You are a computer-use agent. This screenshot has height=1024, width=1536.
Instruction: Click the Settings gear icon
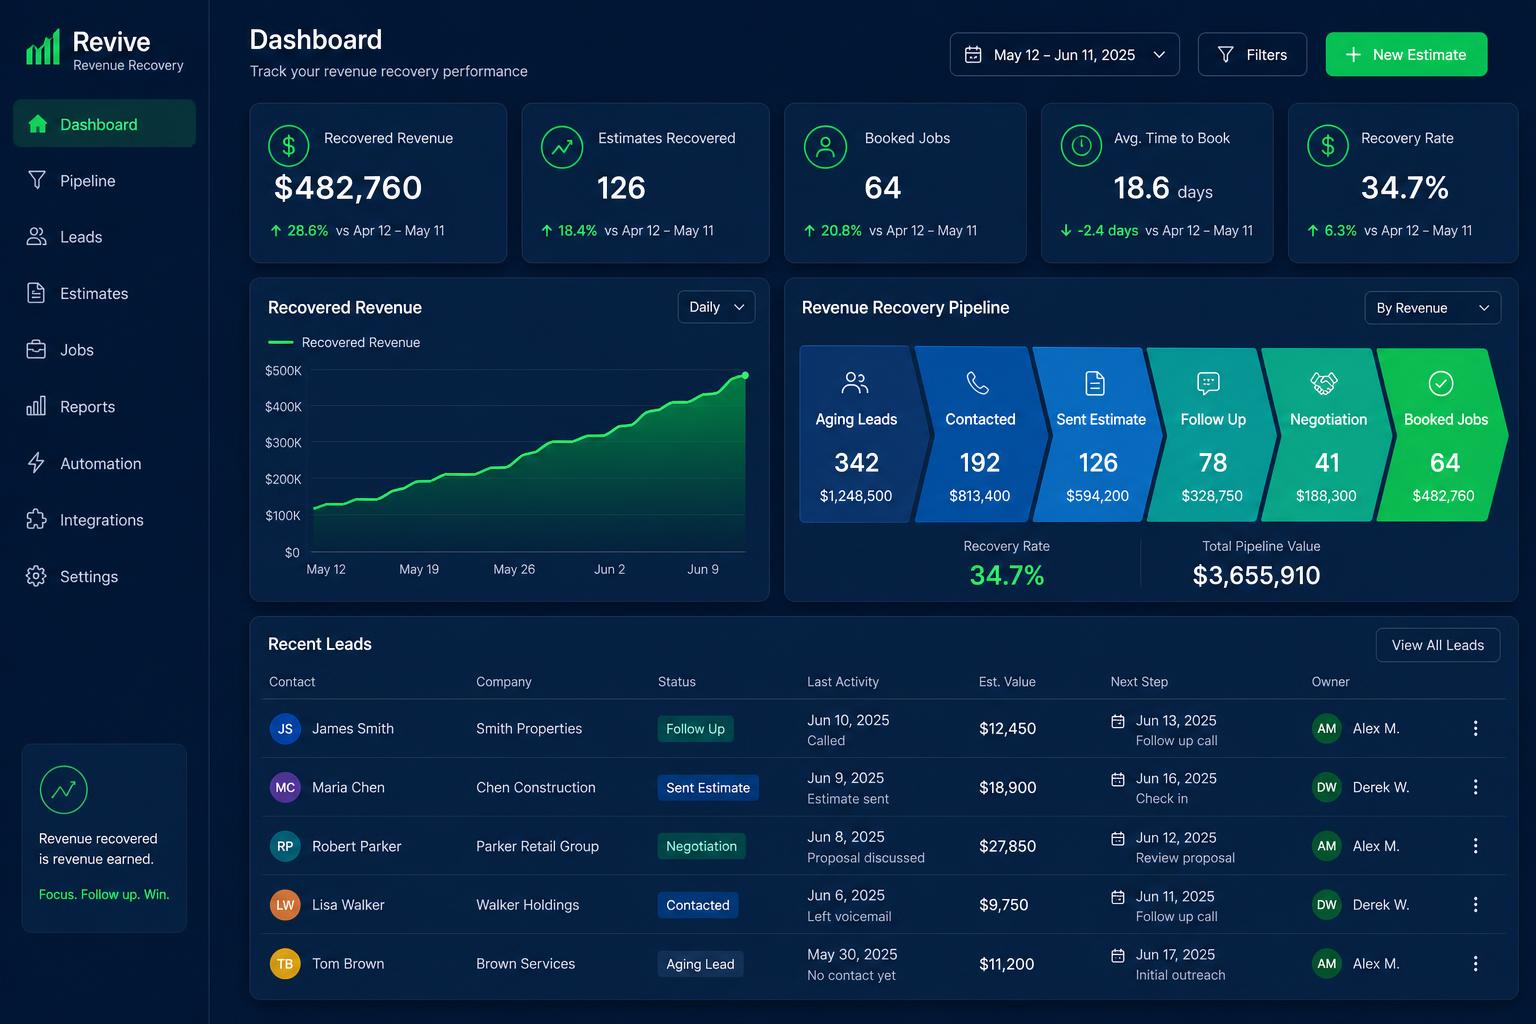click(36, 576)
